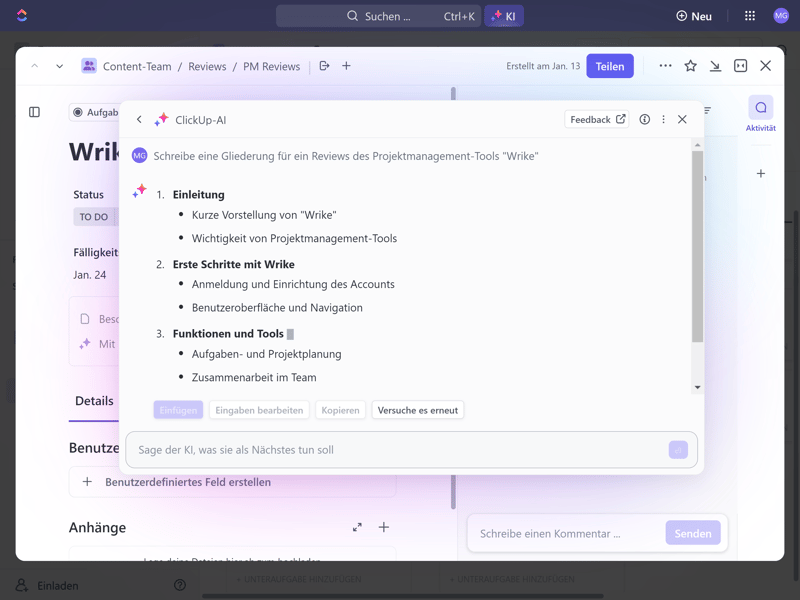
Task: Click the move task icon
Action: 324,66
